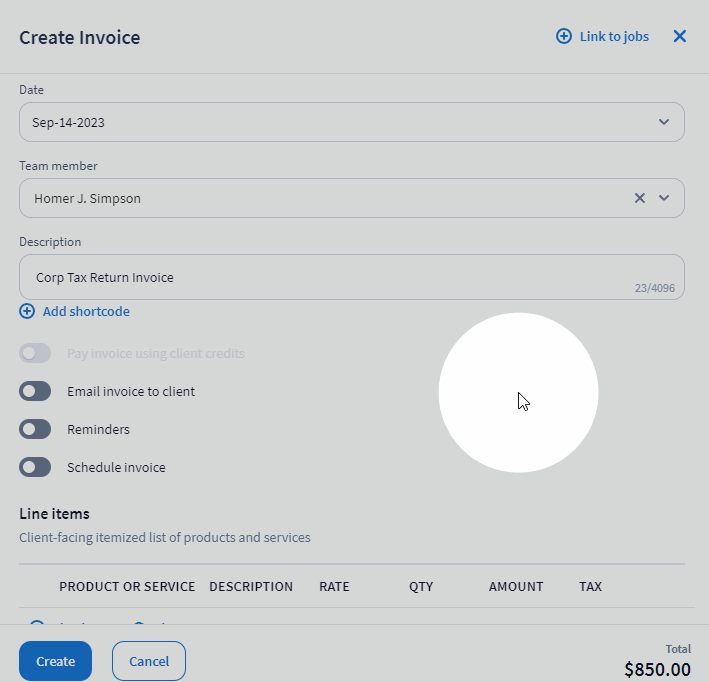Clear the Homer J. Simpson team member selection
This screenshot has height=682, width=709.
(640, 198)
